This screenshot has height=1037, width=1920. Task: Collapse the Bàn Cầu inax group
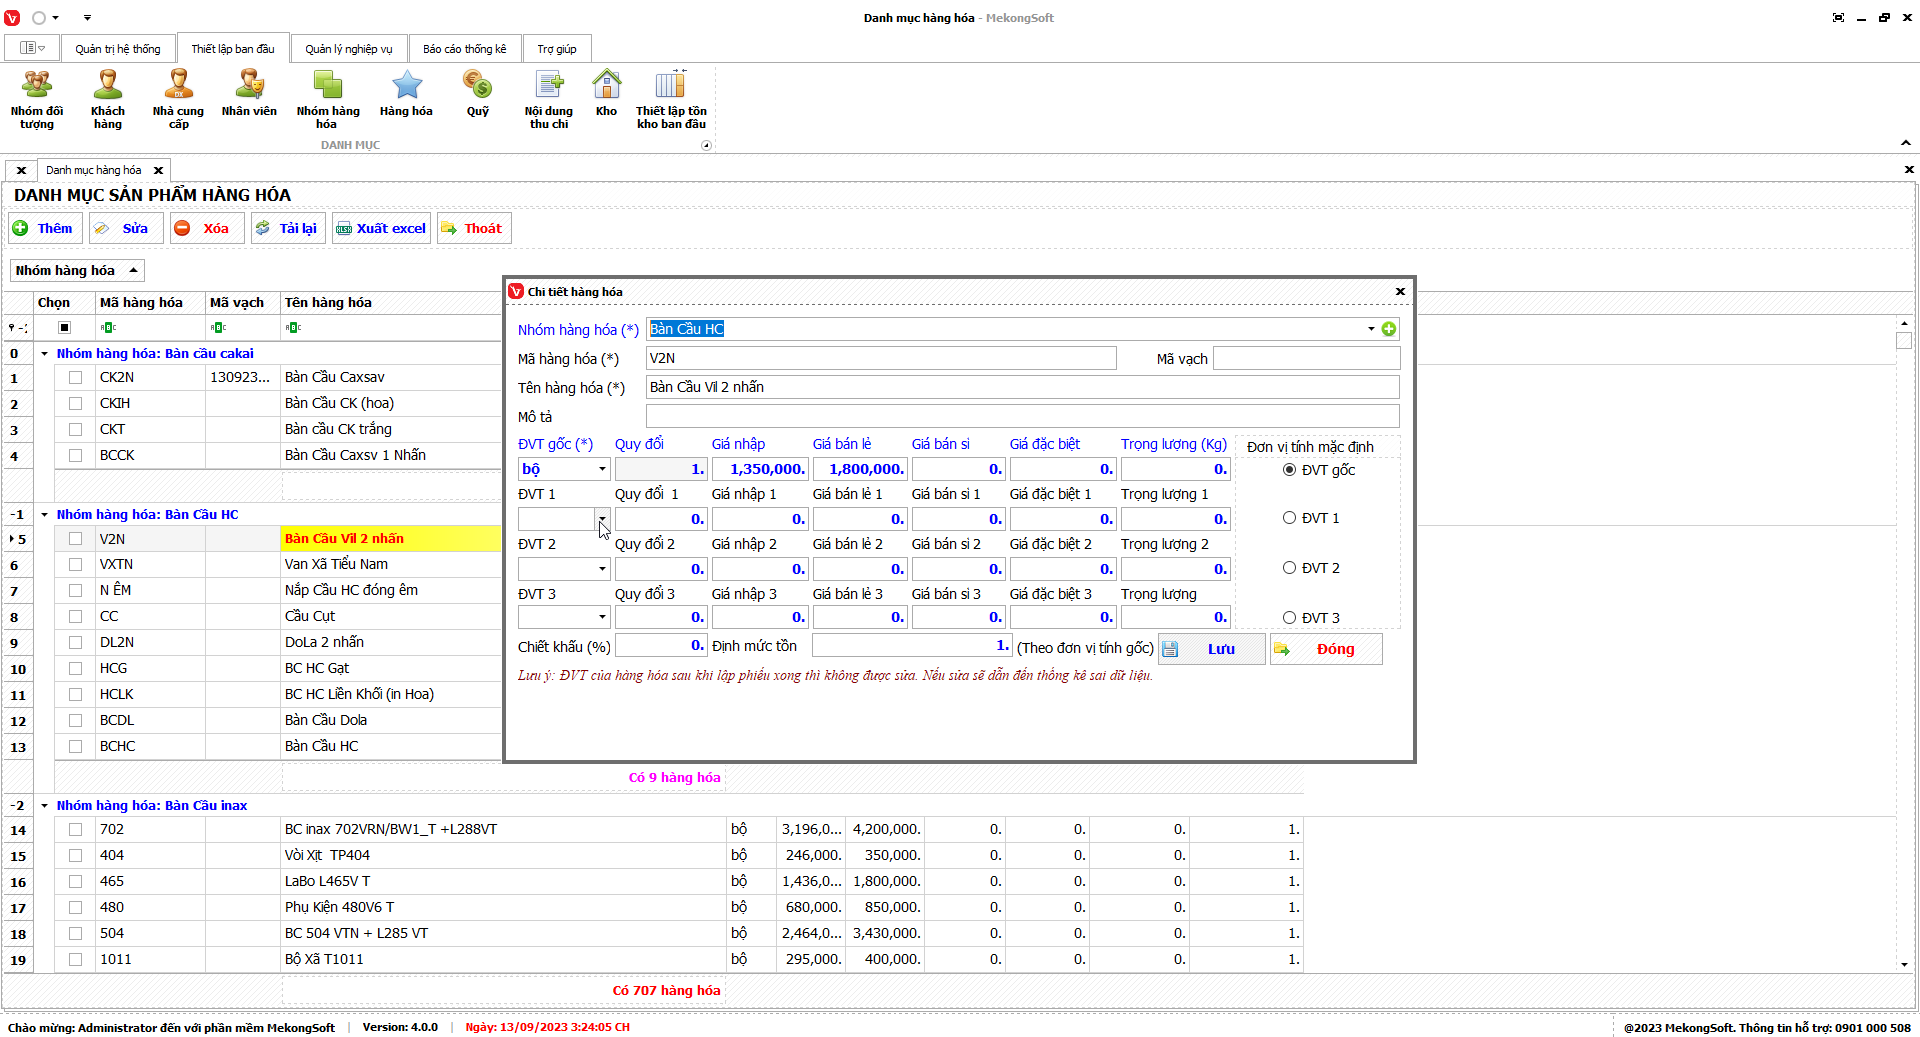click(44, 806)
